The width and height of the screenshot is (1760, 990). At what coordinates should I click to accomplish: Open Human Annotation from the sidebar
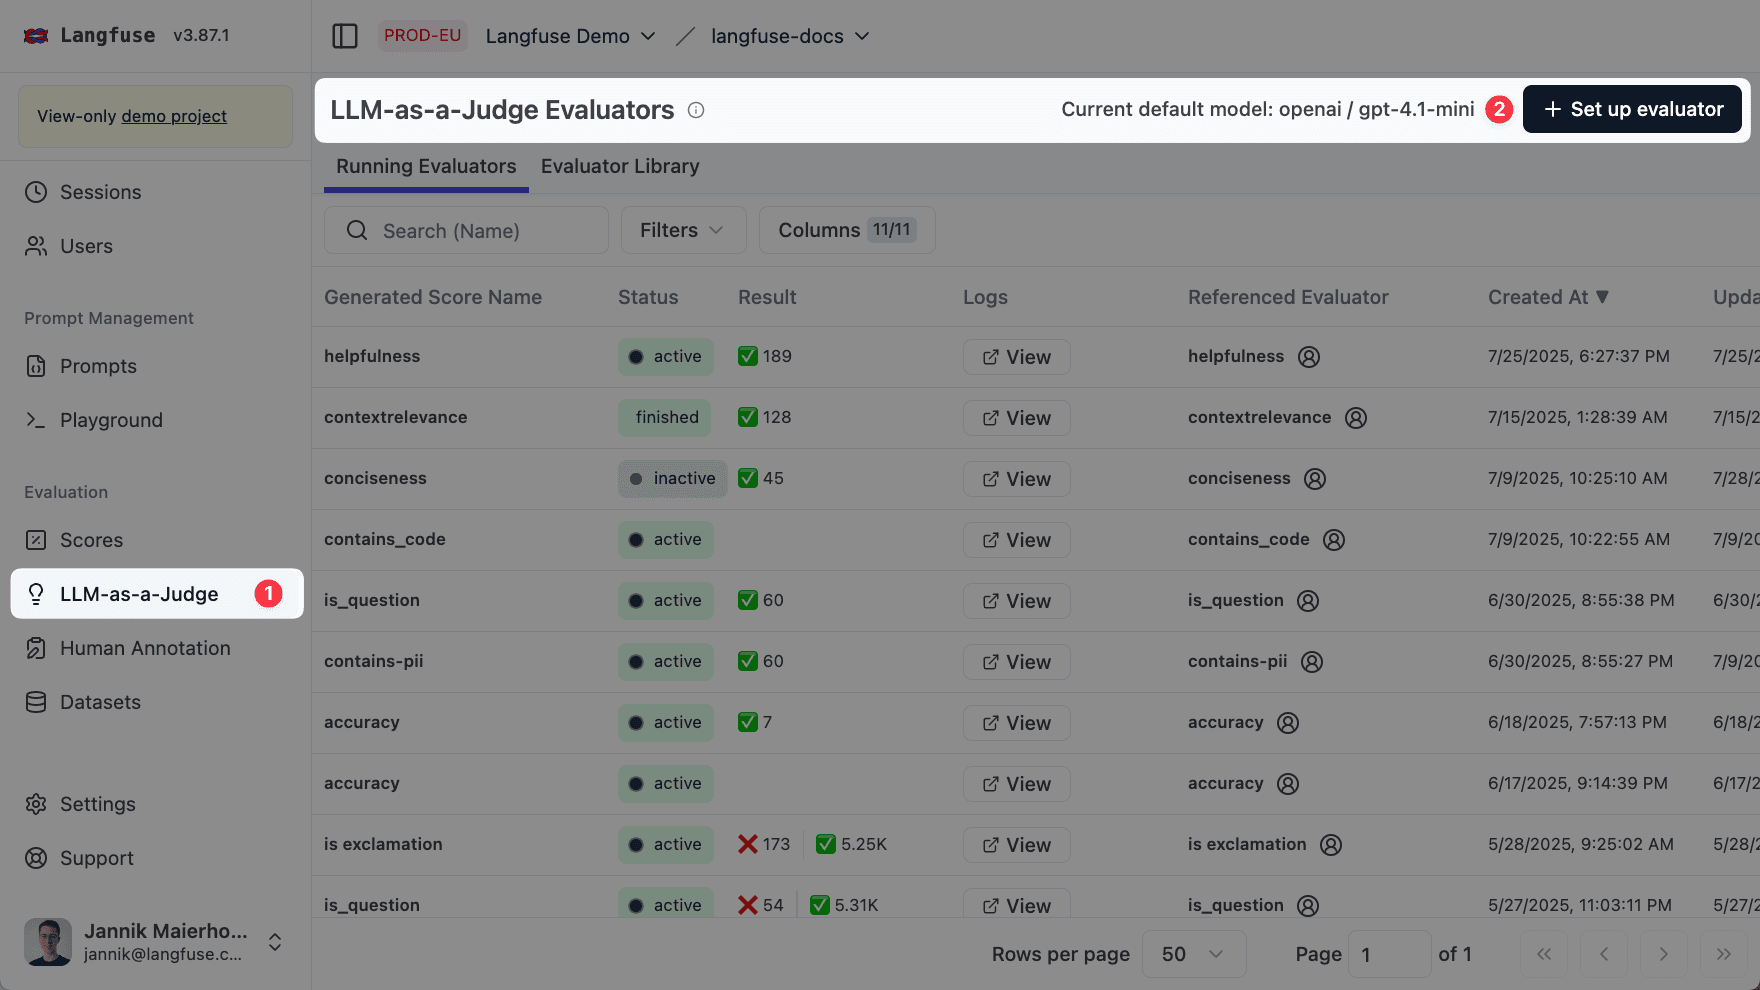tap(36, 648)
